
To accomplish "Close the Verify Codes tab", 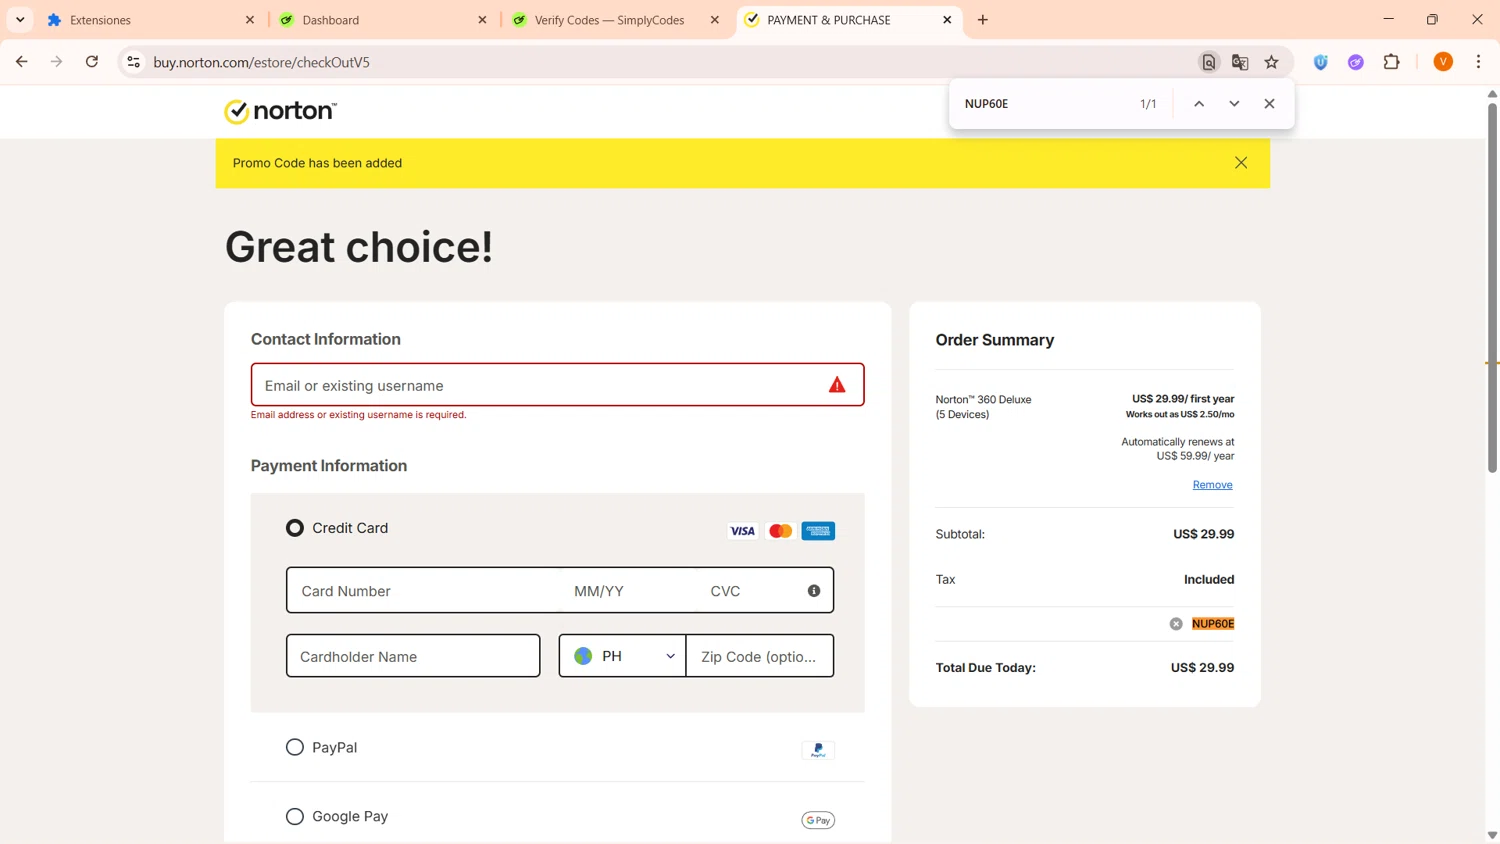I will pyautogui.click(x=714, y=20).
